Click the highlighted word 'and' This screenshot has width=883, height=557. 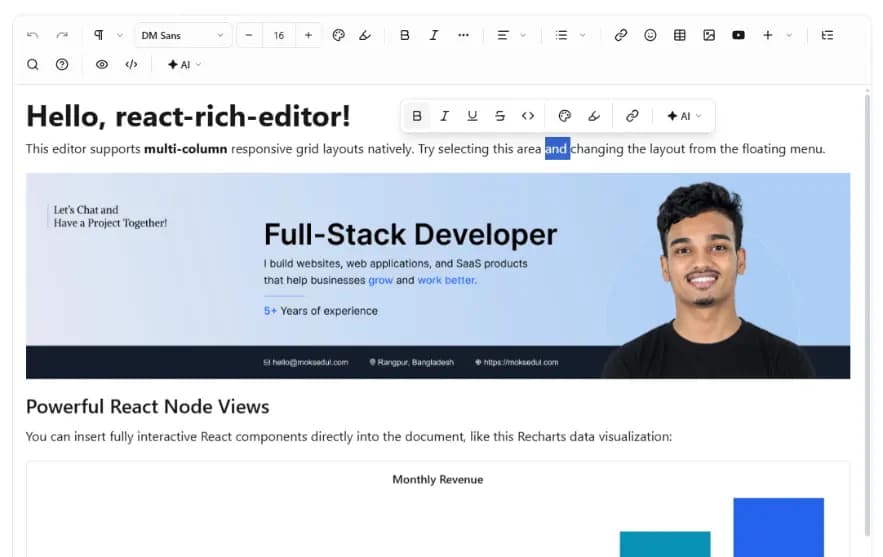[557, 149]
